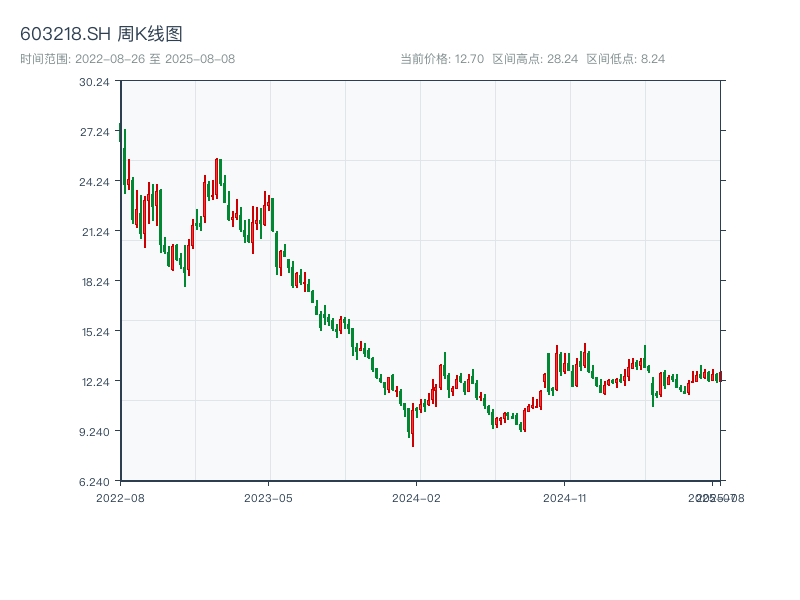Click the 30.24 y-axis label
This screenshot has width=800, height=600.
[x=94, y=81]
